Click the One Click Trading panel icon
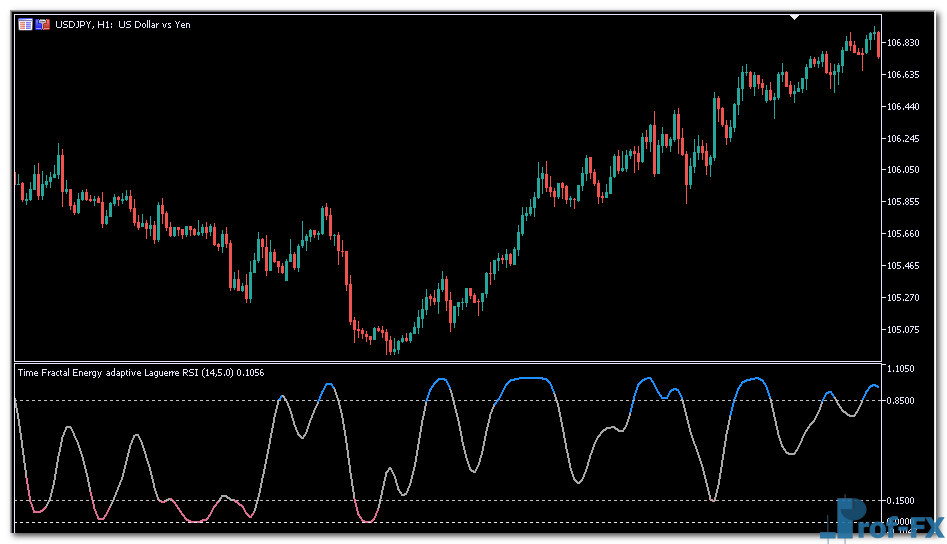This screenshot has height=544, width=947. [25, 24]
